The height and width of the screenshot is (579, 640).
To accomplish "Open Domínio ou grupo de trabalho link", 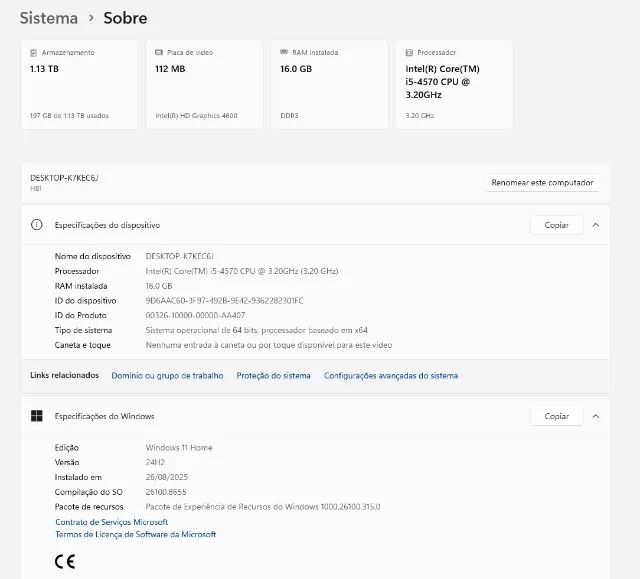I will pos(167,375).
